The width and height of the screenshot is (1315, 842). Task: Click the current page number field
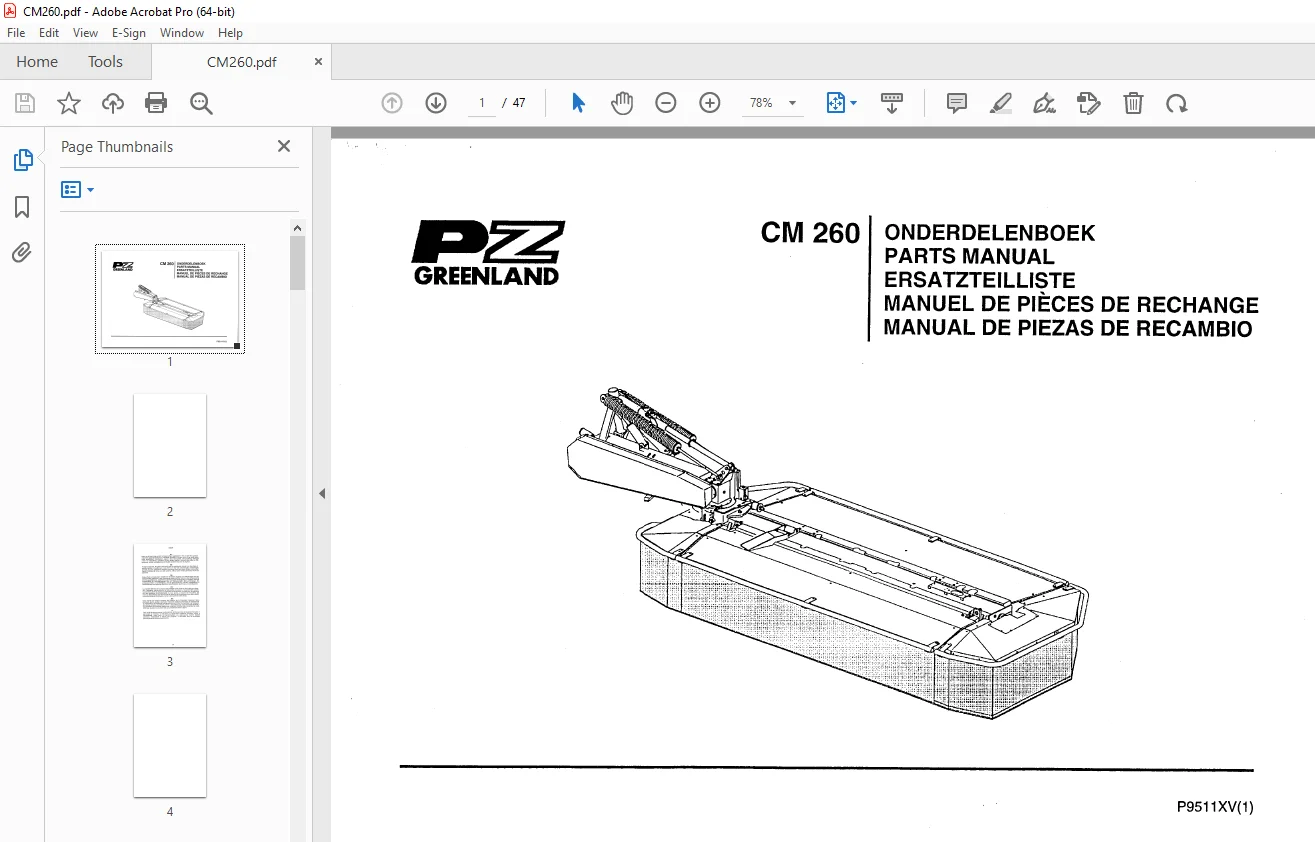click(x=482, y=103)
